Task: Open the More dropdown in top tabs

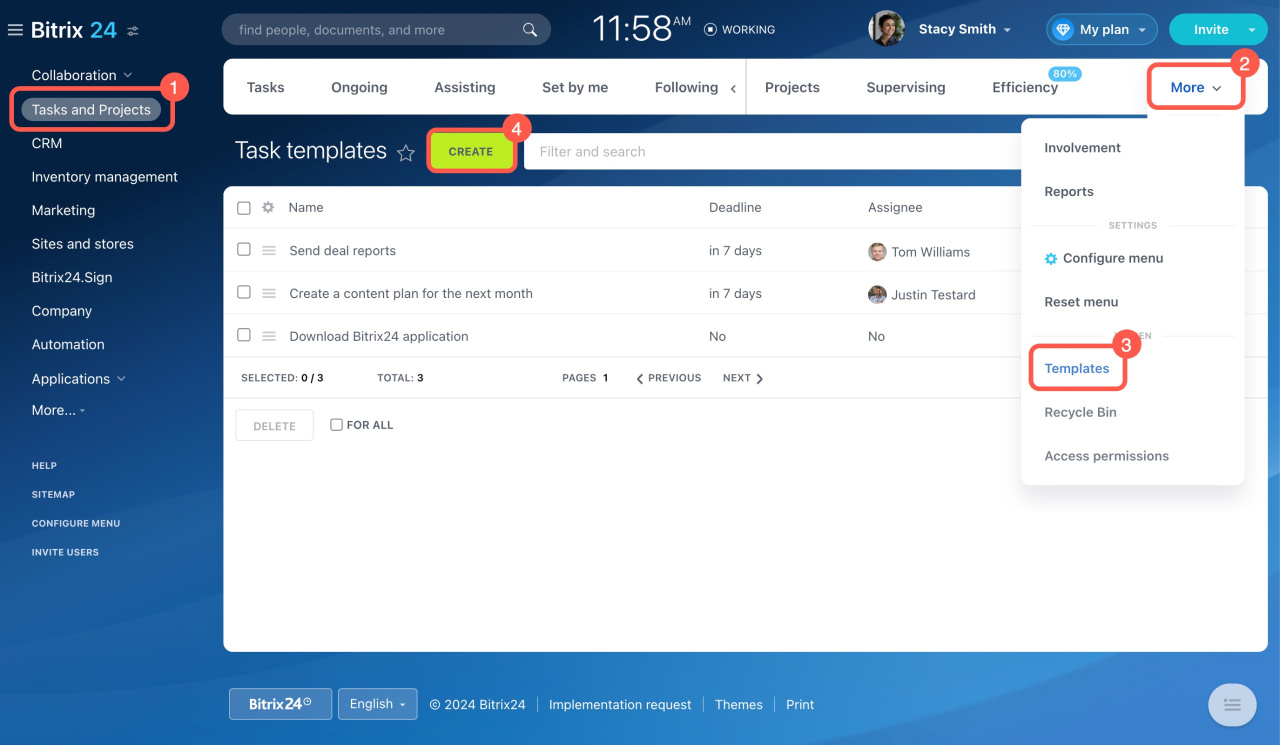Action: [1196, 88]
